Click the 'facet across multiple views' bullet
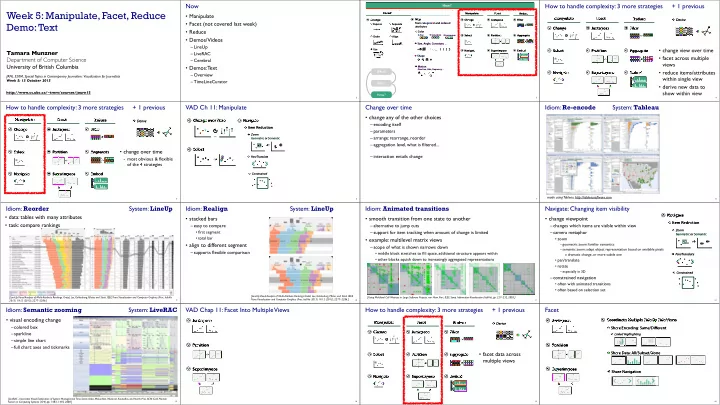Screen dimensions: 720x405 point(685,62)
